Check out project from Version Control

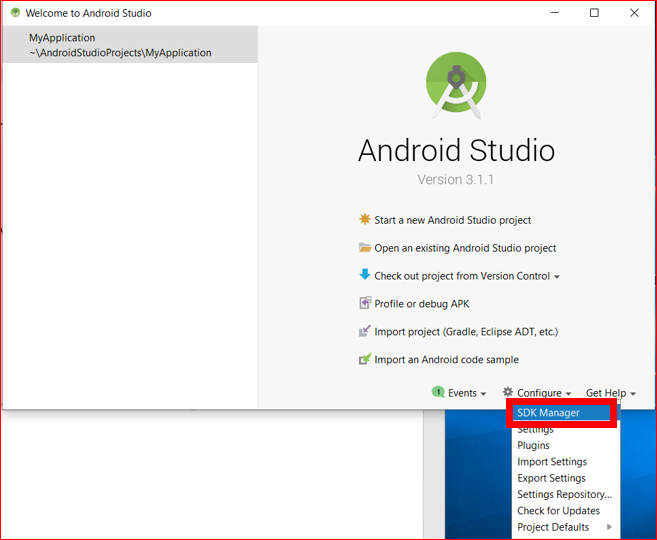click(462, 276)
